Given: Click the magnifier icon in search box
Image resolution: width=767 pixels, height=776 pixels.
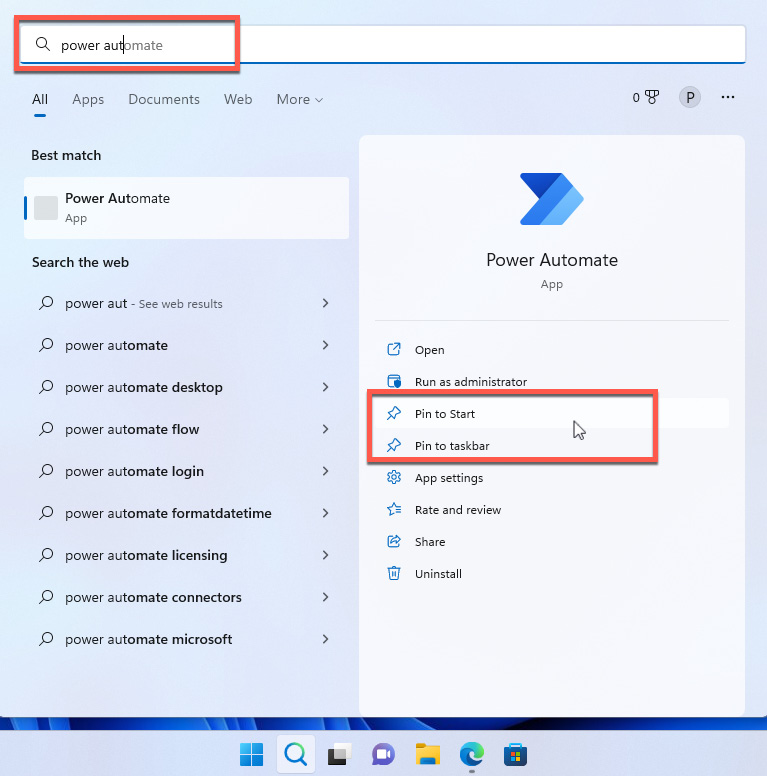Looking at the screenshot, I should click(x=43, y=45).
